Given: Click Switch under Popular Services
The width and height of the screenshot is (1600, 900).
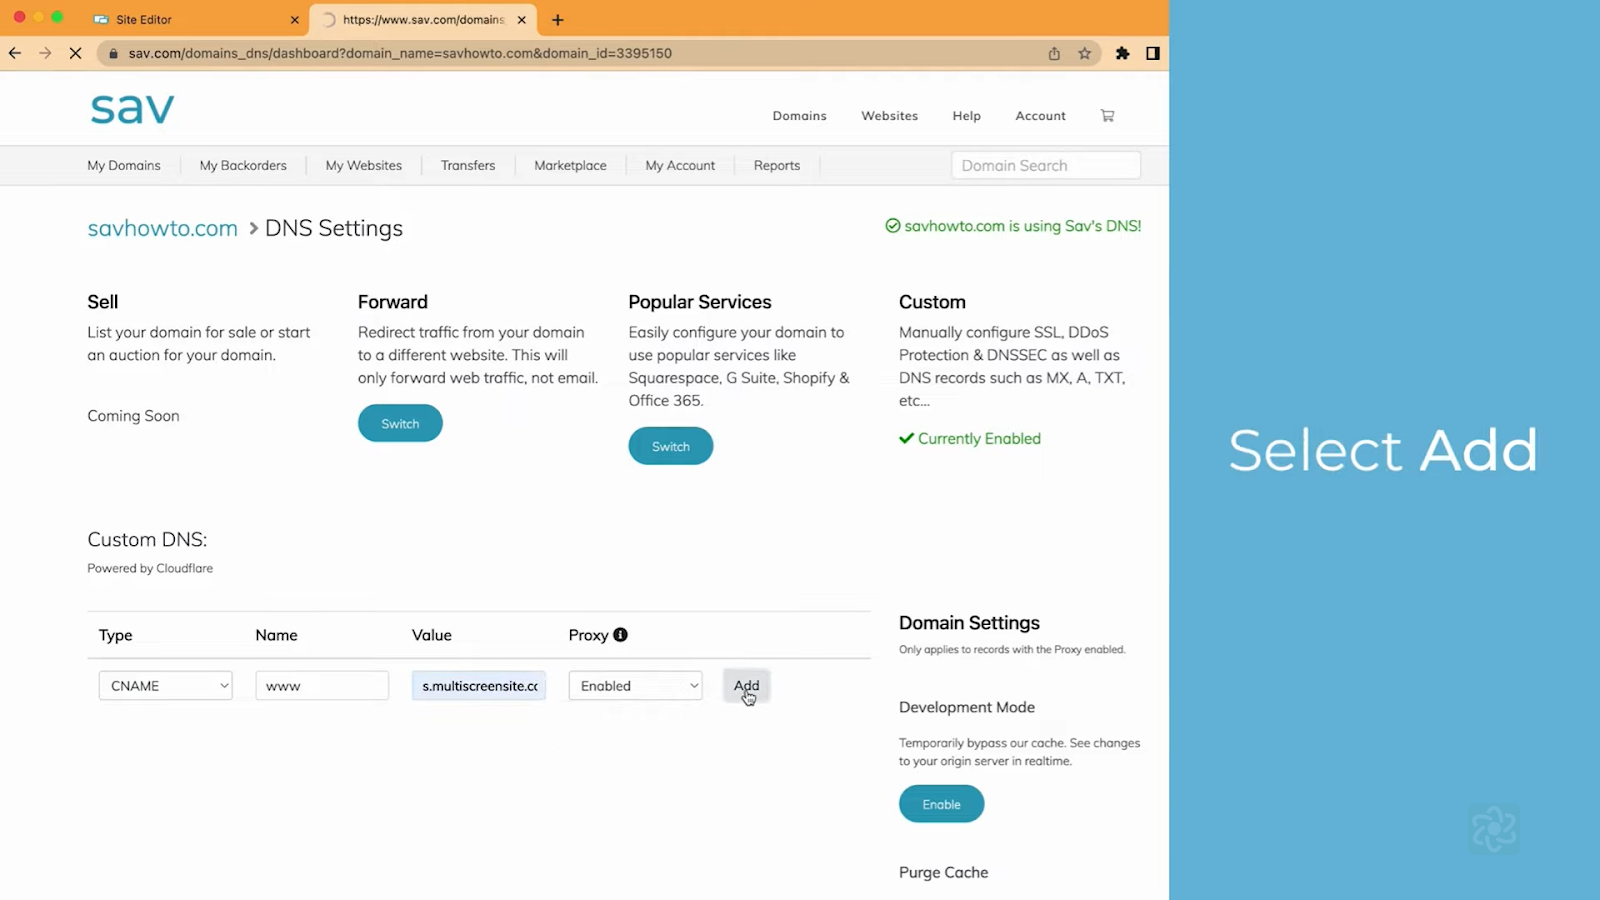Looking at the screenshot, I should [671, 446].
